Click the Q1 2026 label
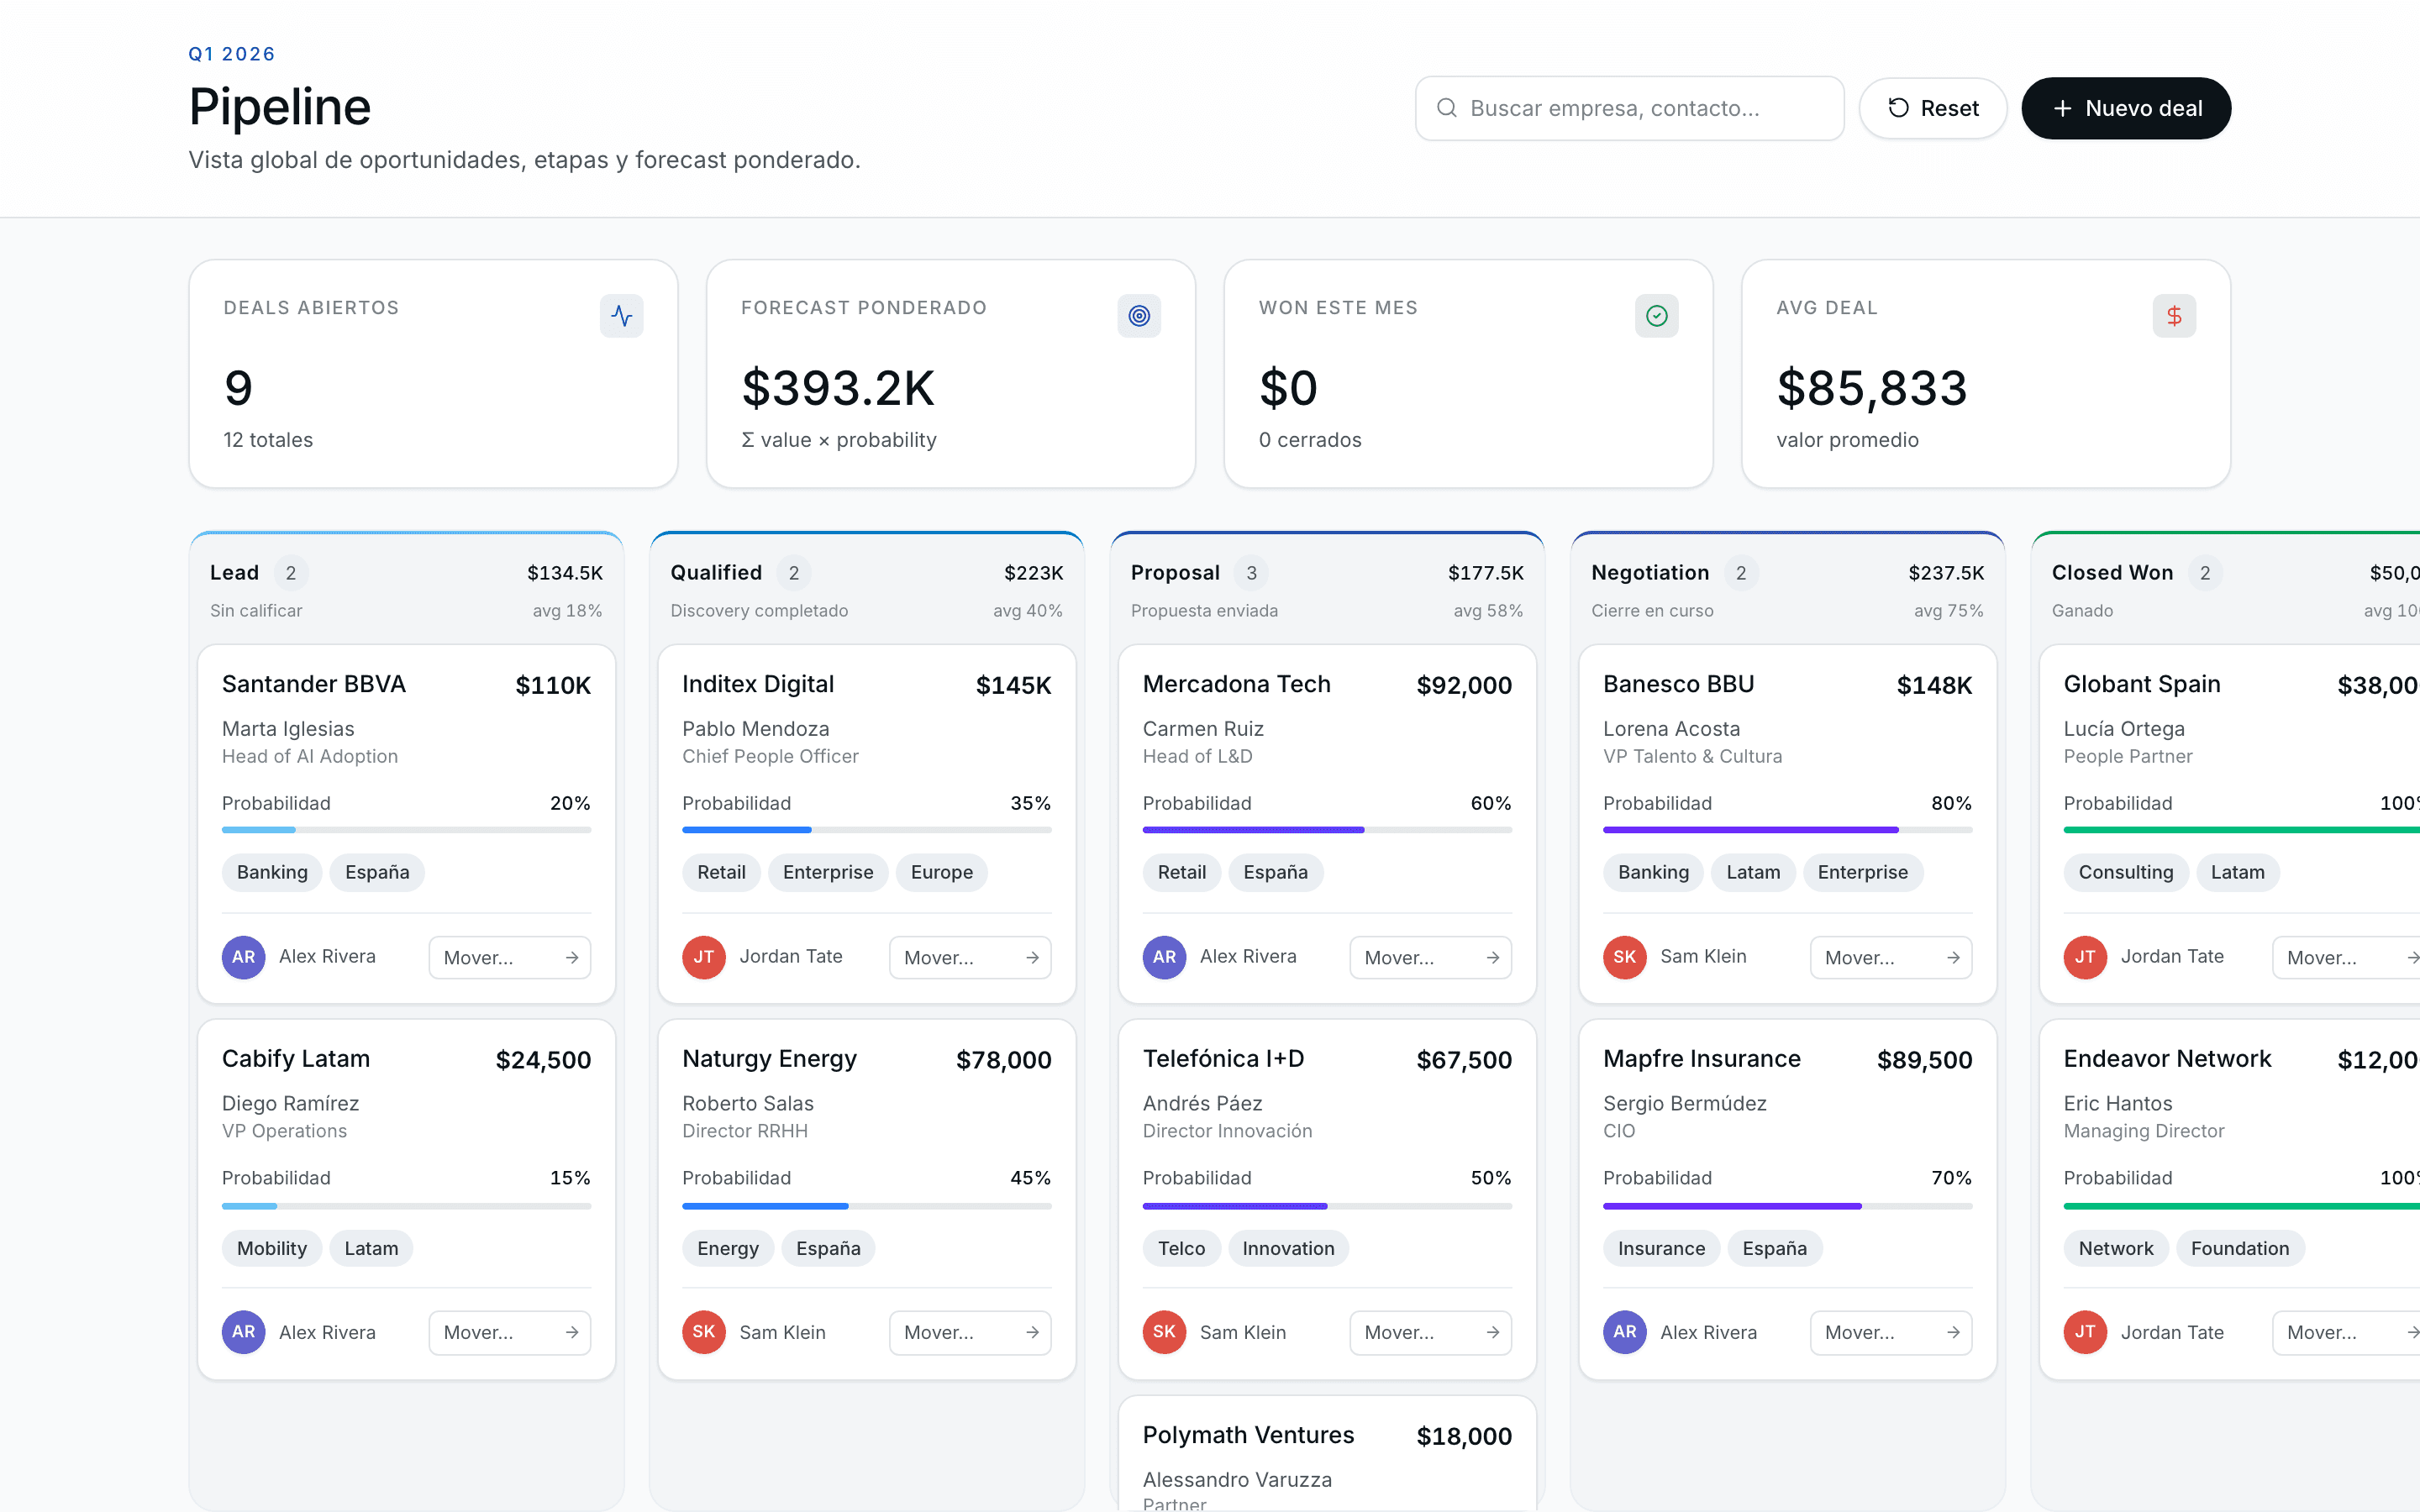Image resolution: width=2420 pixels, height=1512 pixels. point(232,54)
